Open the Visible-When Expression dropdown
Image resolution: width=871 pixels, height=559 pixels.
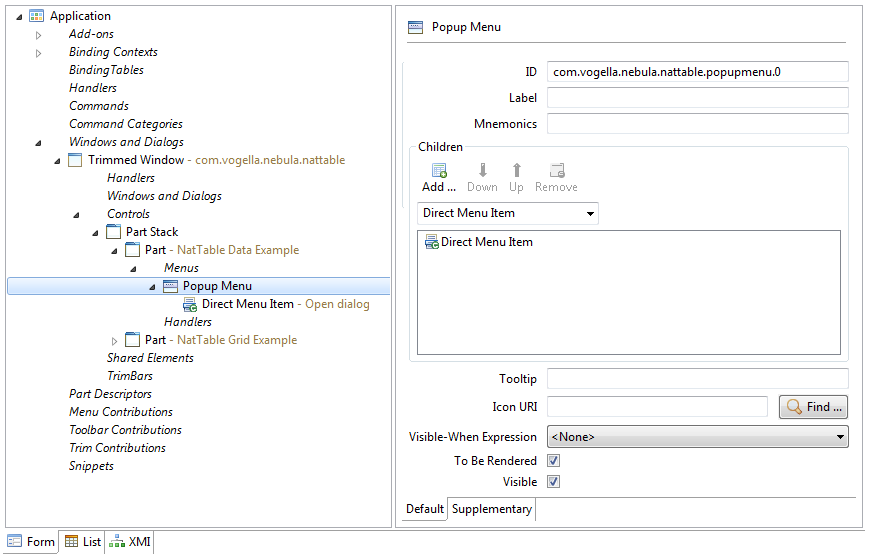pos(698,437)
